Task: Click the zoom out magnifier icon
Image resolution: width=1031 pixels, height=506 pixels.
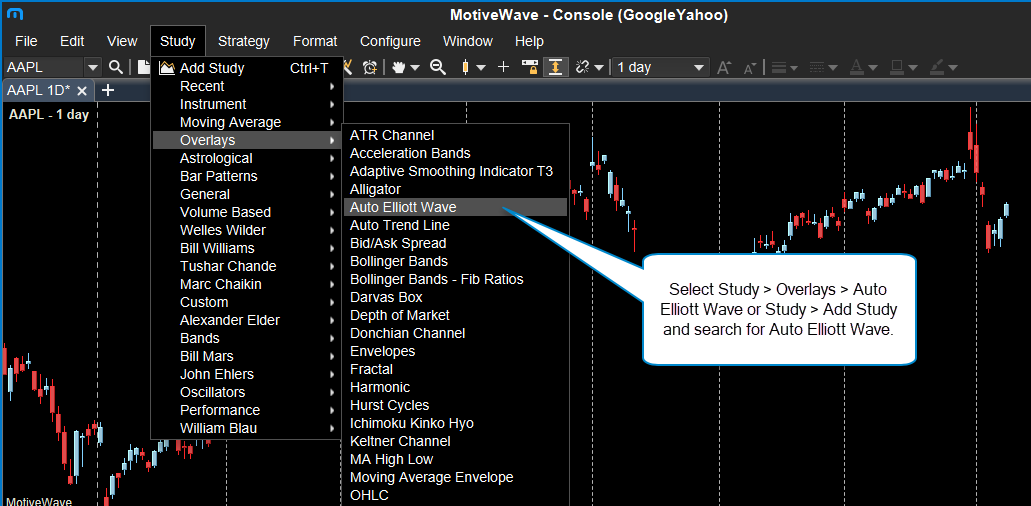Action: (437, 67)
